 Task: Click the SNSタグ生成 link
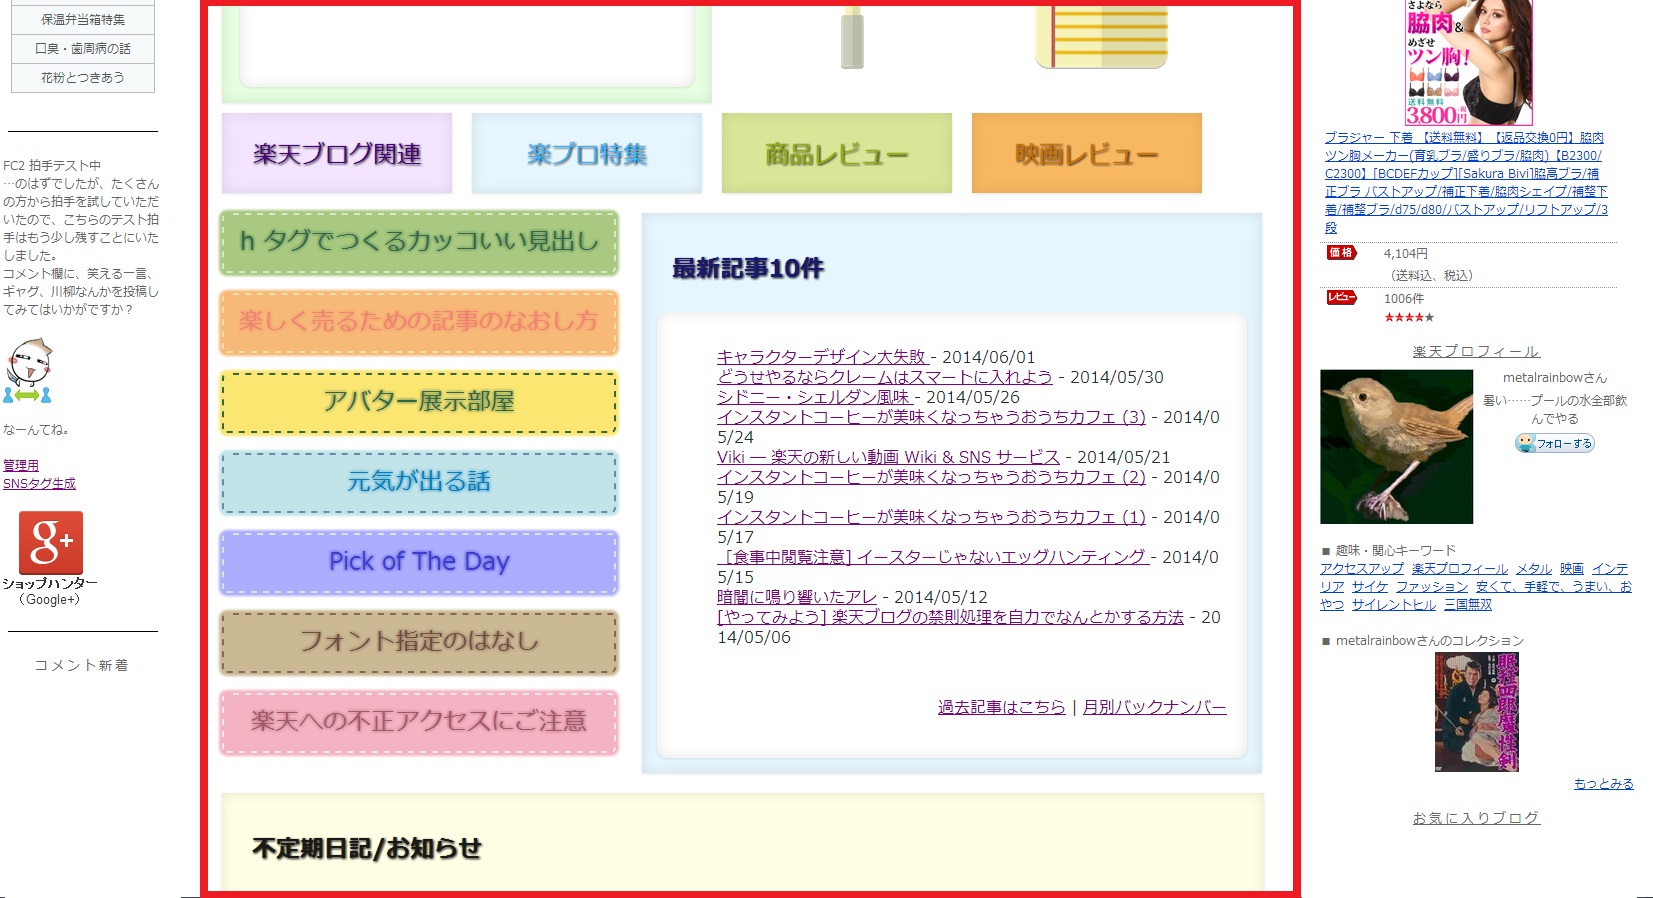coord(39,483)
